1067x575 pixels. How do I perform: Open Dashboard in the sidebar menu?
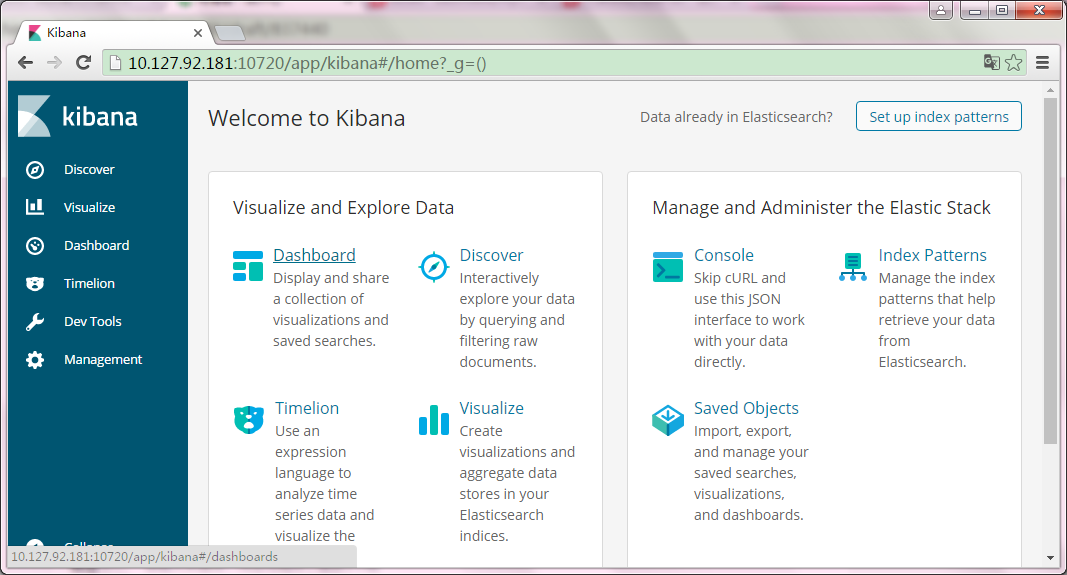97,246
